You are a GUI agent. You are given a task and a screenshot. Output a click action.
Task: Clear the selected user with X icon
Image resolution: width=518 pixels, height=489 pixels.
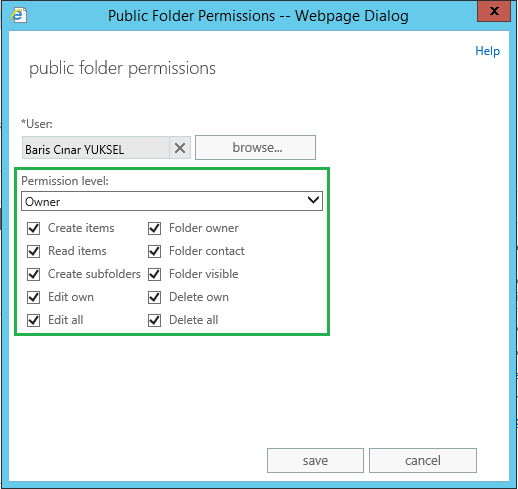(x=180, y=148)
